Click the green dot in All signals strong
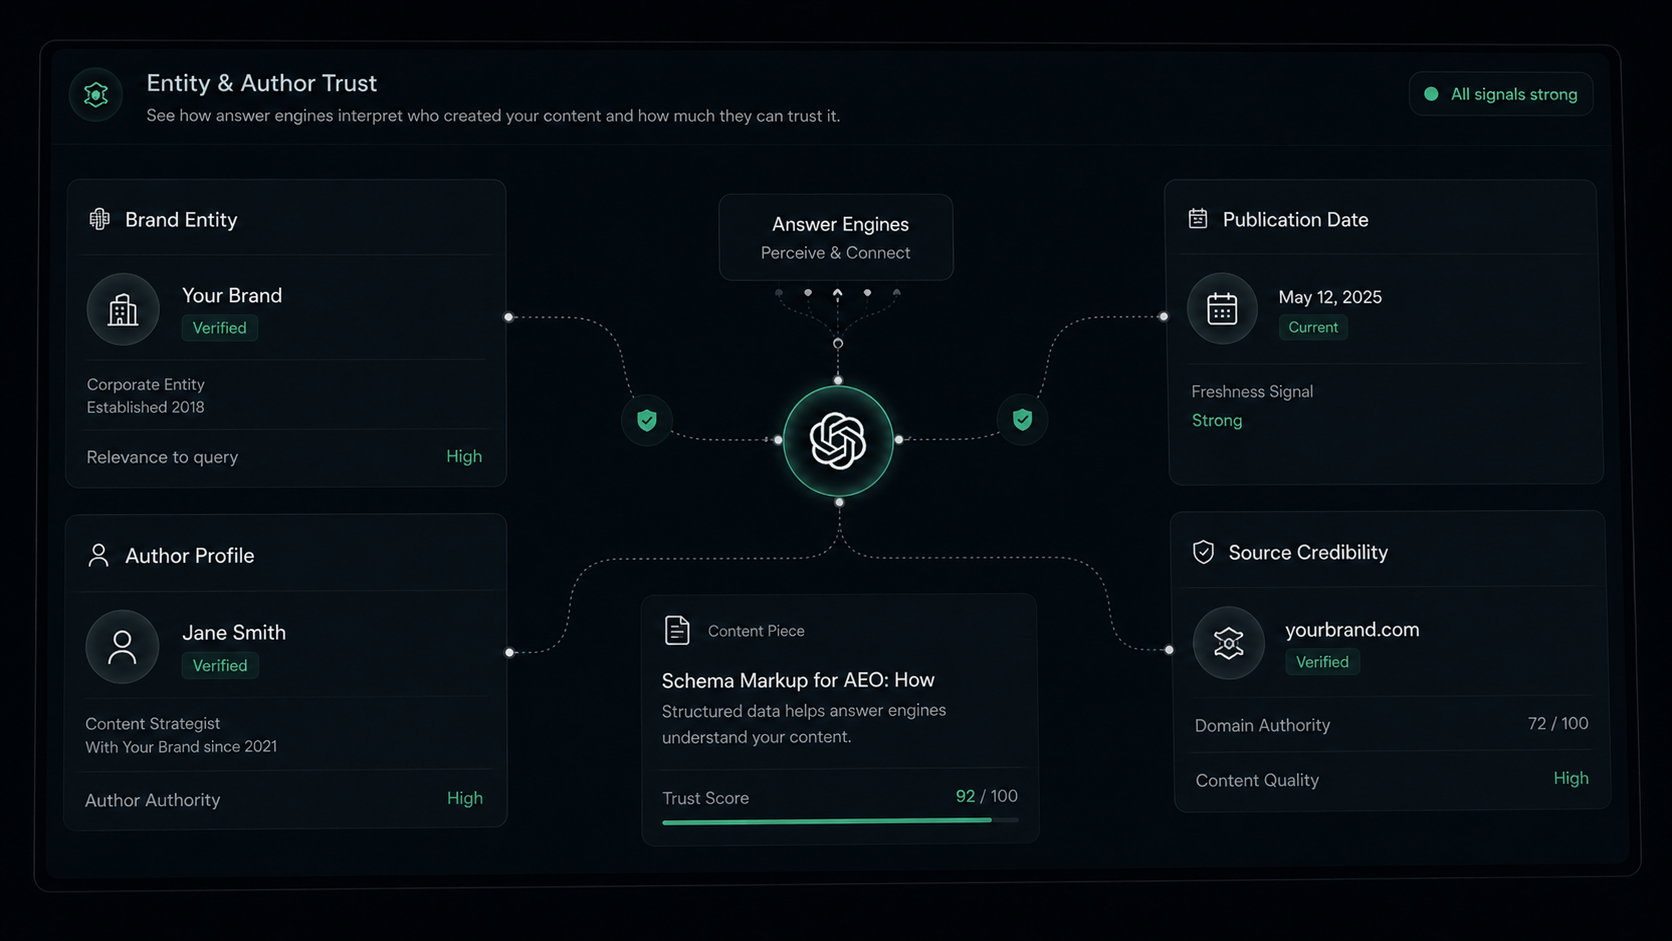 tap(1431, 94)
